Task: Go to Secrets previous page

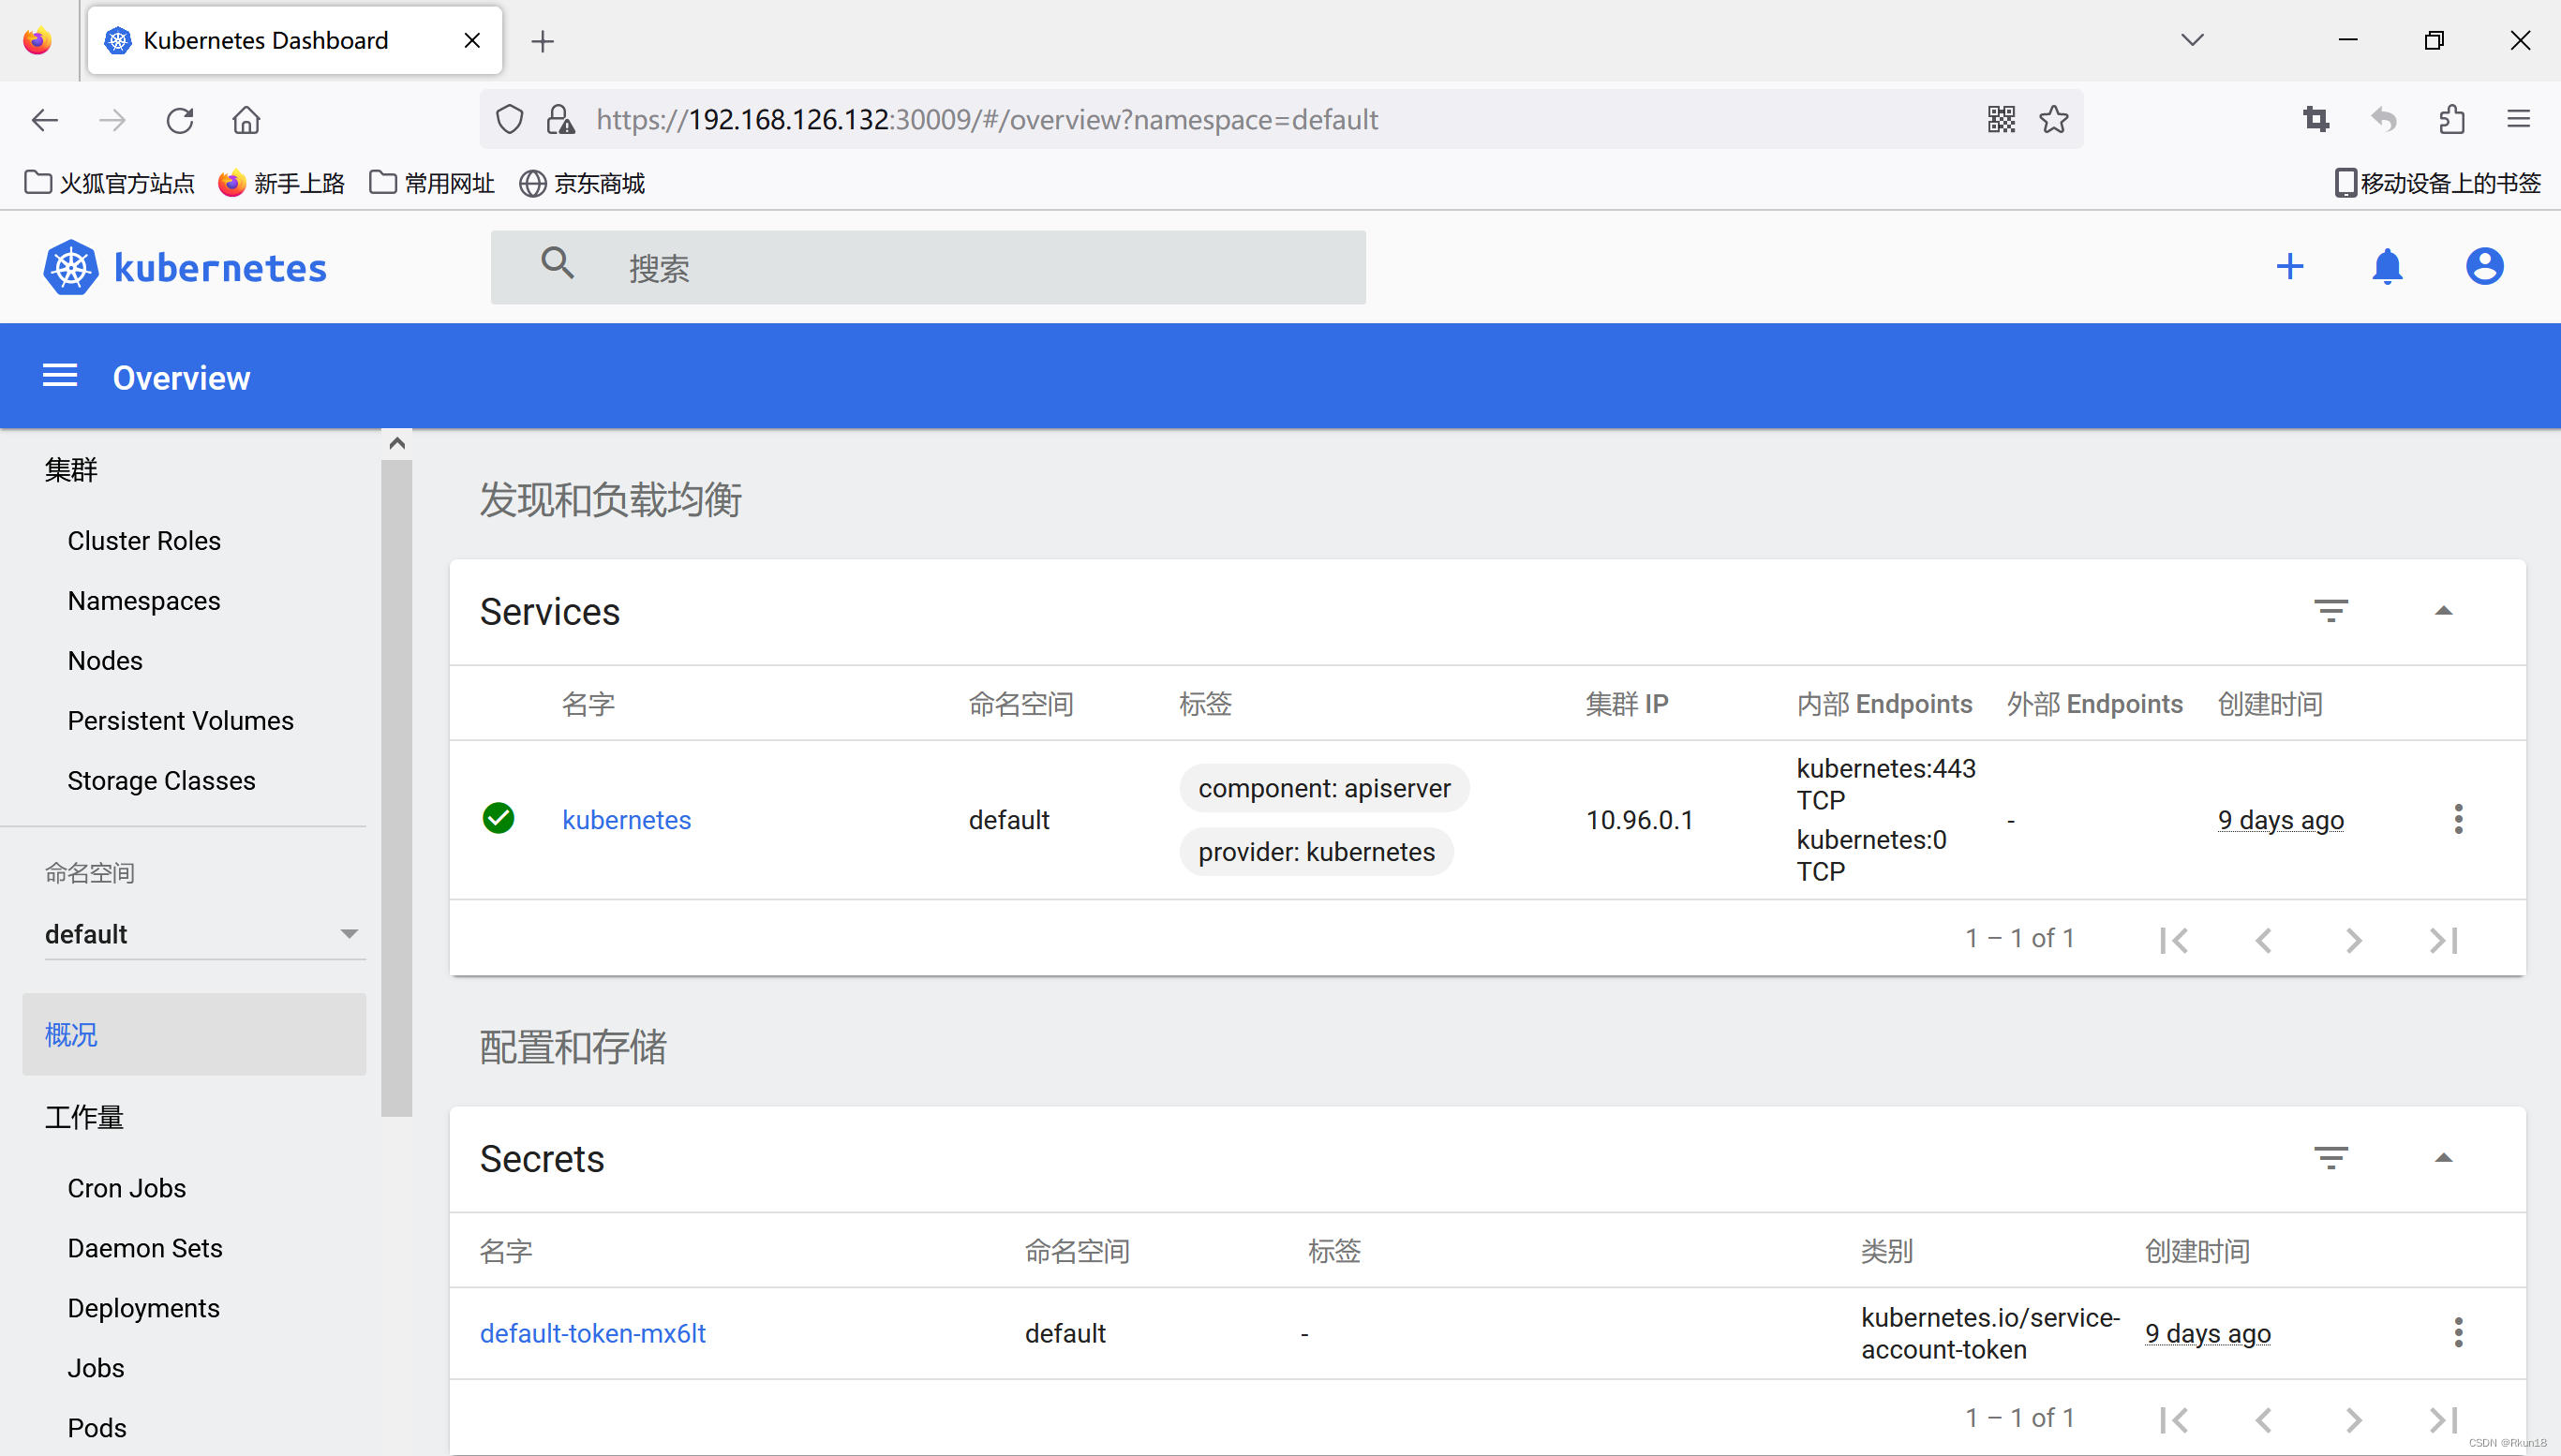Action: pyautogui.click(x=2264, y=1419)
